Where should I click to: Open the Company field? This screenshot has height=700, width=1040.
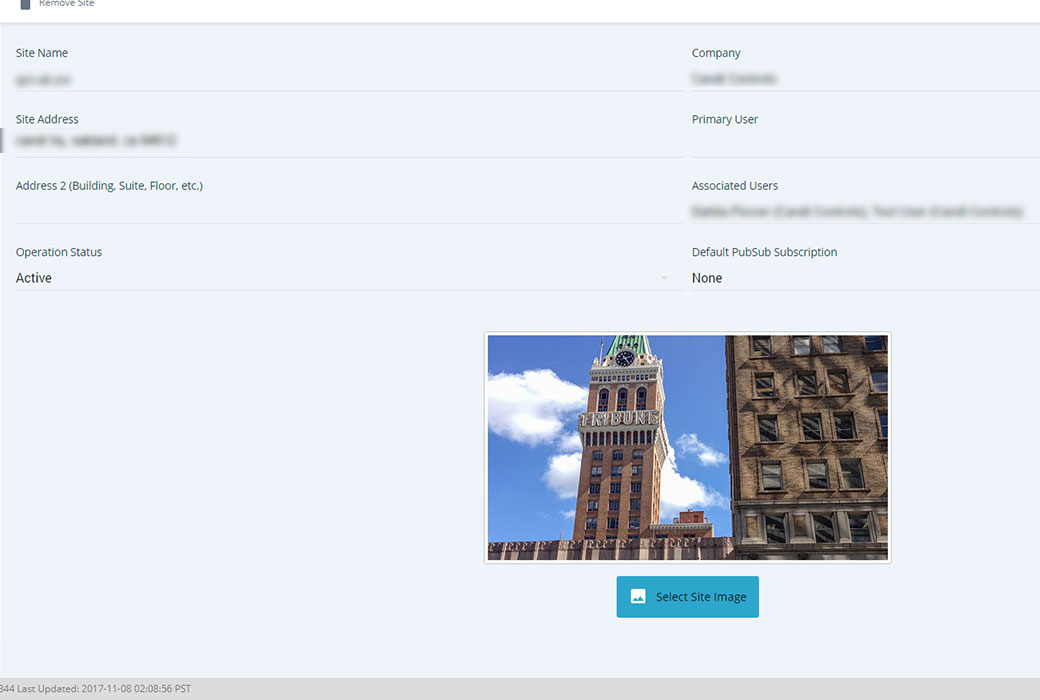click(x=866, y=79)
